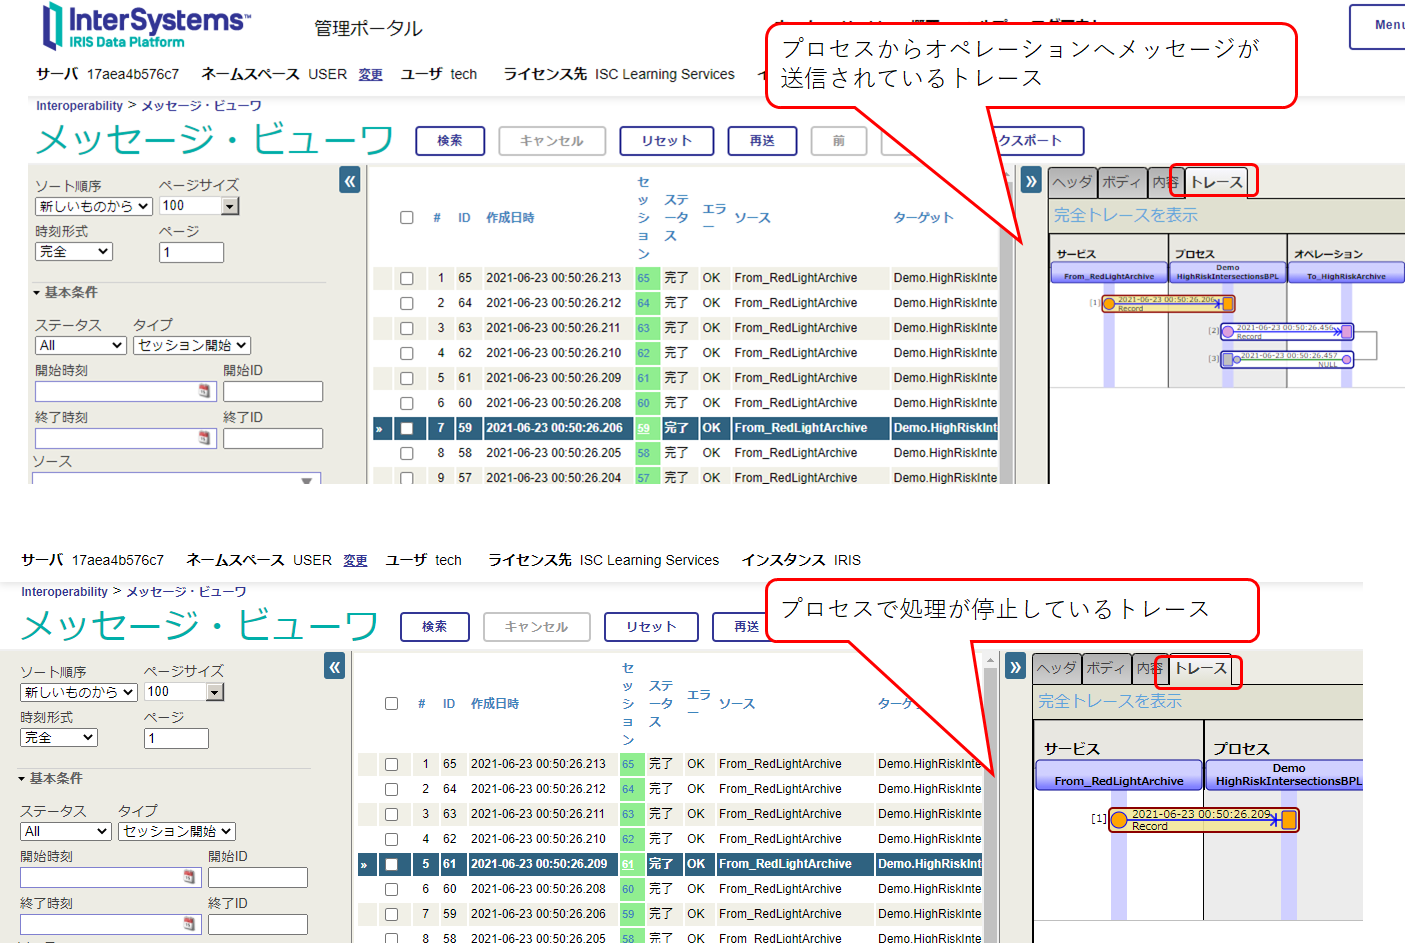Click orange circle trace node in lower diagram
The height and width of the screenshot is (943, 1405).
click(x=1119, y=821)
